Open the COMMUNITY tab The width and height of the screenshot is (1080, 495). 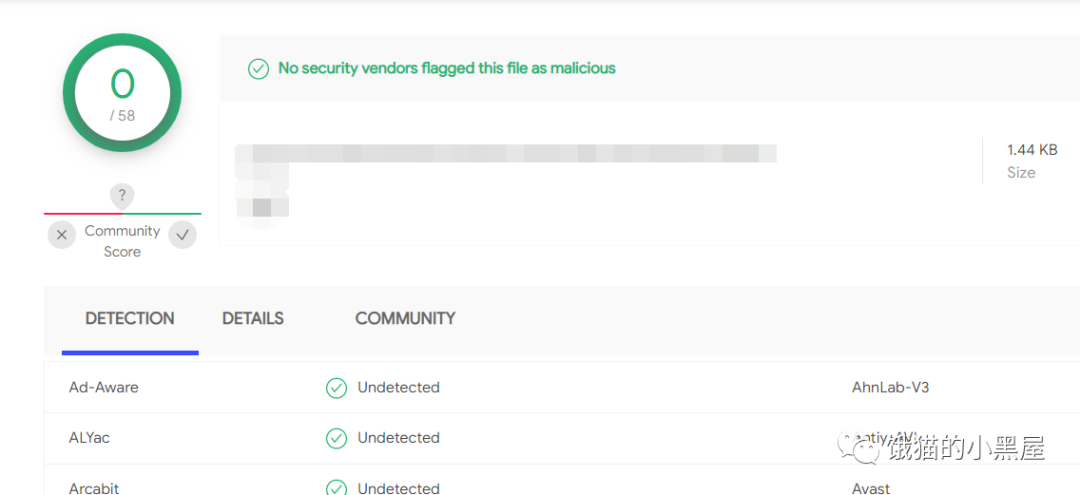[405, 319]
